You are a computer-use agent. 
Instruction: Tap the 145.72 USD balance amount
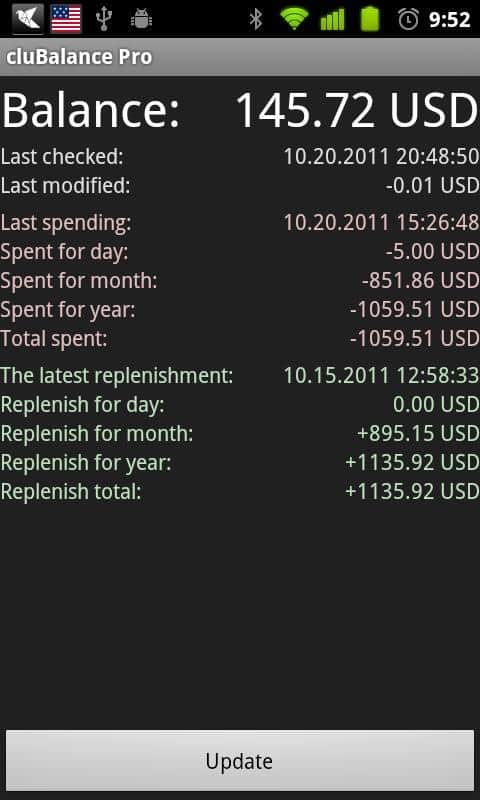(357, 110)
